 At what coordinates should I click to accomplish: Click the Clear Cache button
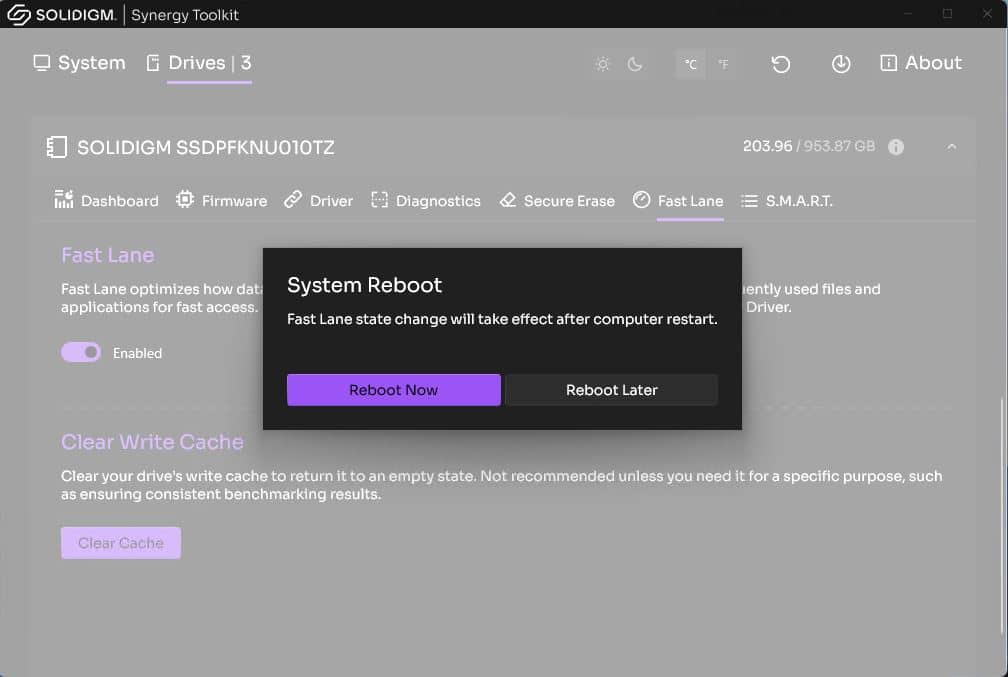[x=121, y=543]
